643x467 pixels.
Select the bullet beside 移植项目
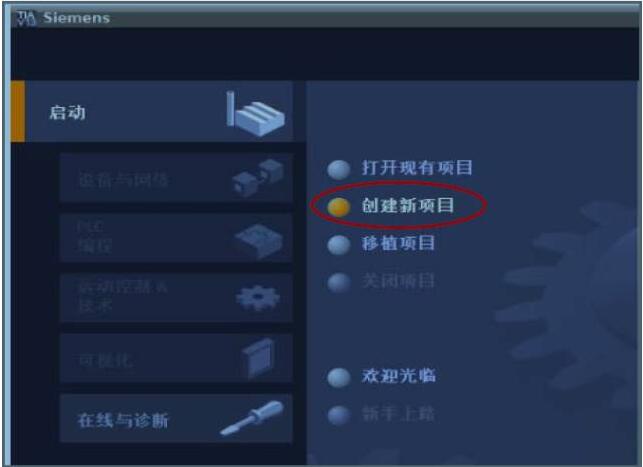click(339, 245)
